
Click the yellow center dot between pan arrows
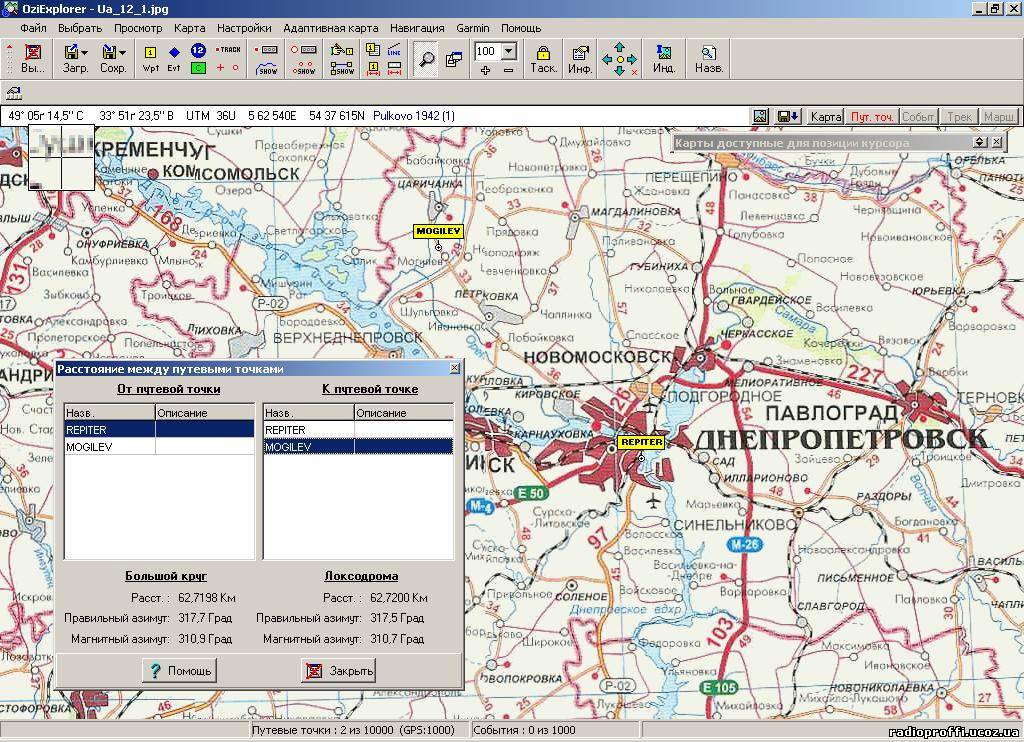click(620, 59)
